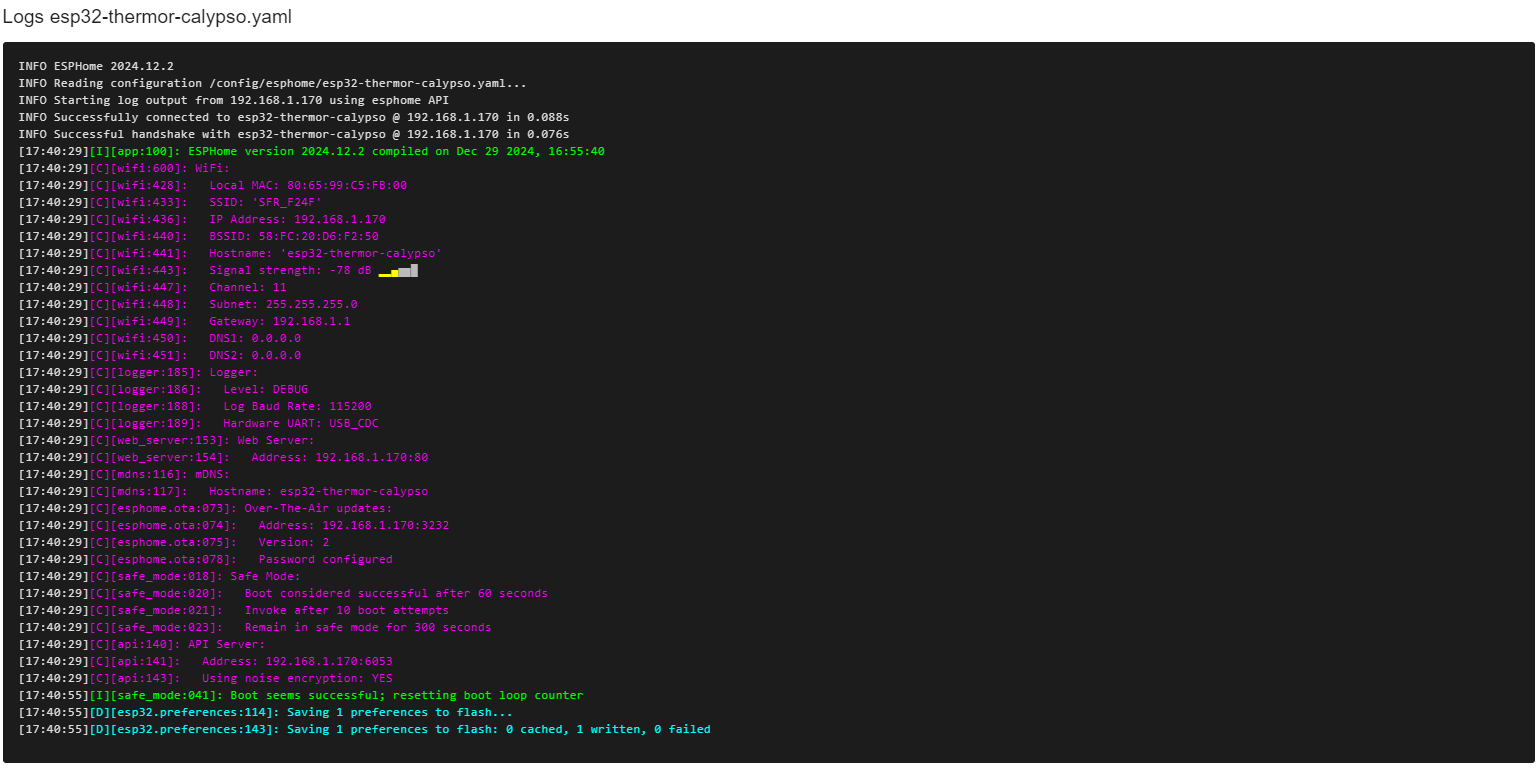Click the 'Over-The-Air updates:' line
Image resolution: width=1540 pixels, height=774 pixels.
click(205, 508)
